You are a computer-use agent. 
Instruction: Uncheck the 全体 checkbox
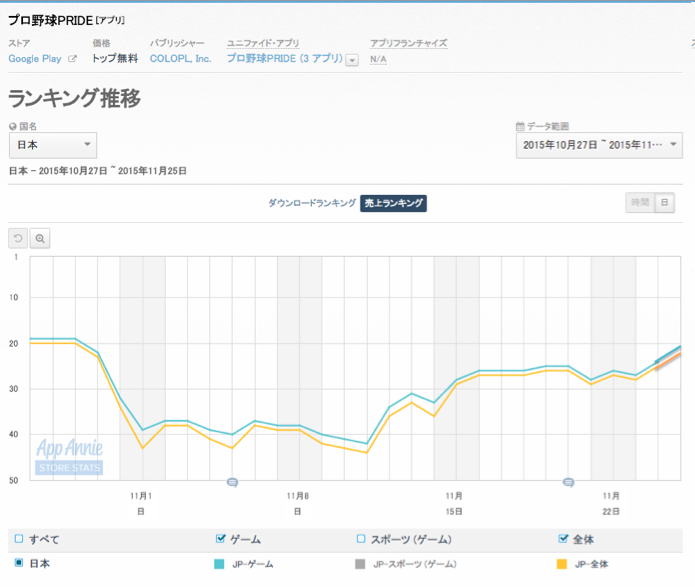click(563, 539)
